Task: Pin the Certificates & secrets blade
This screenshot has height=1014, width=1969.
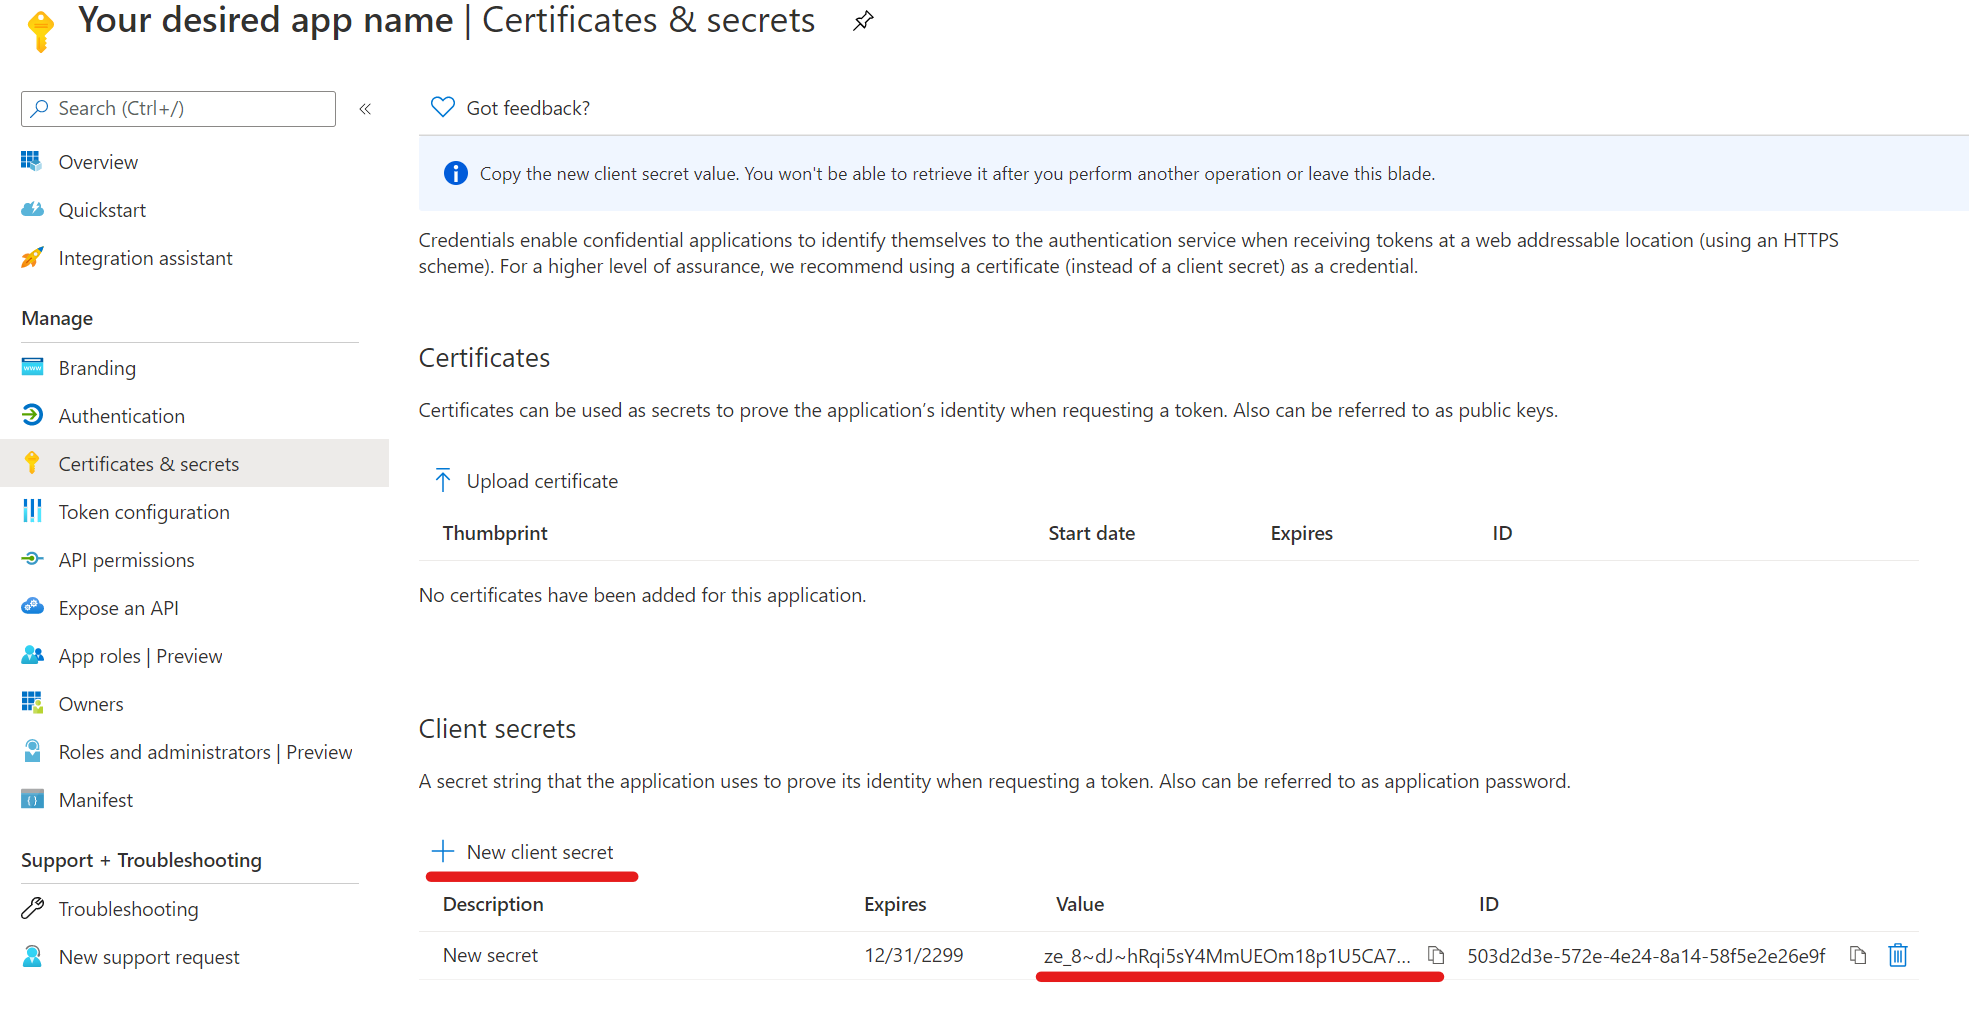Action: click(863, 21)
